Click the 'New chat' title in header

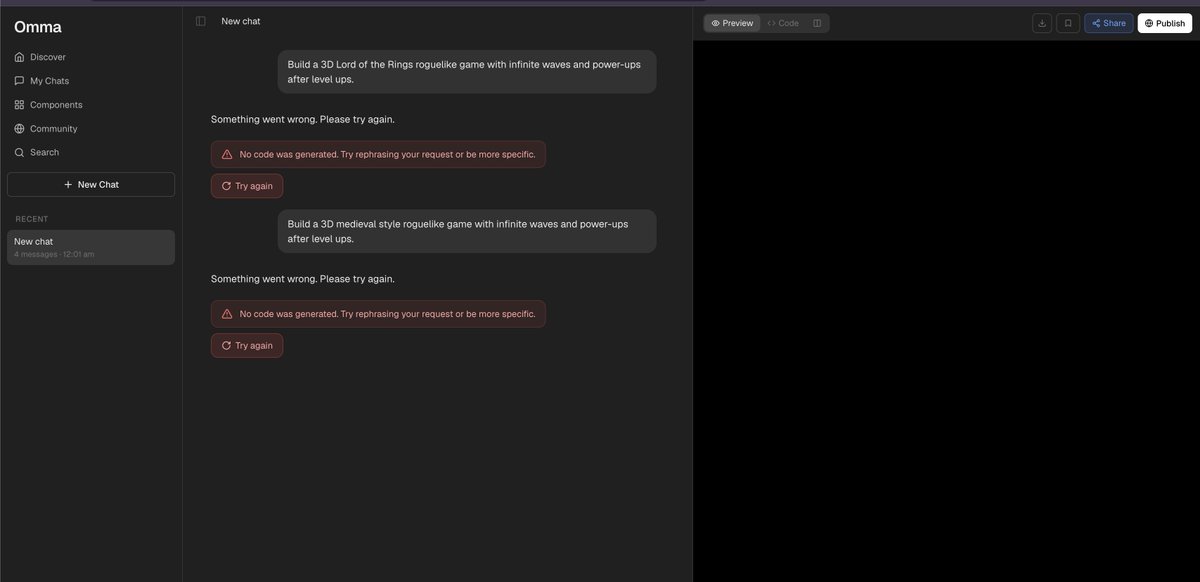(x=241, y=21)
